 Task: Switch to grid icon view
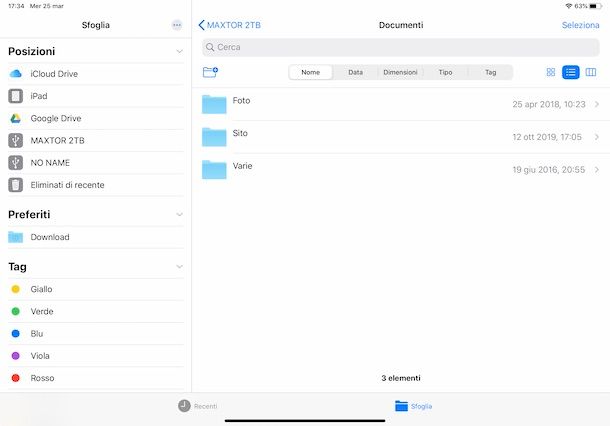(x=550, y=72)
